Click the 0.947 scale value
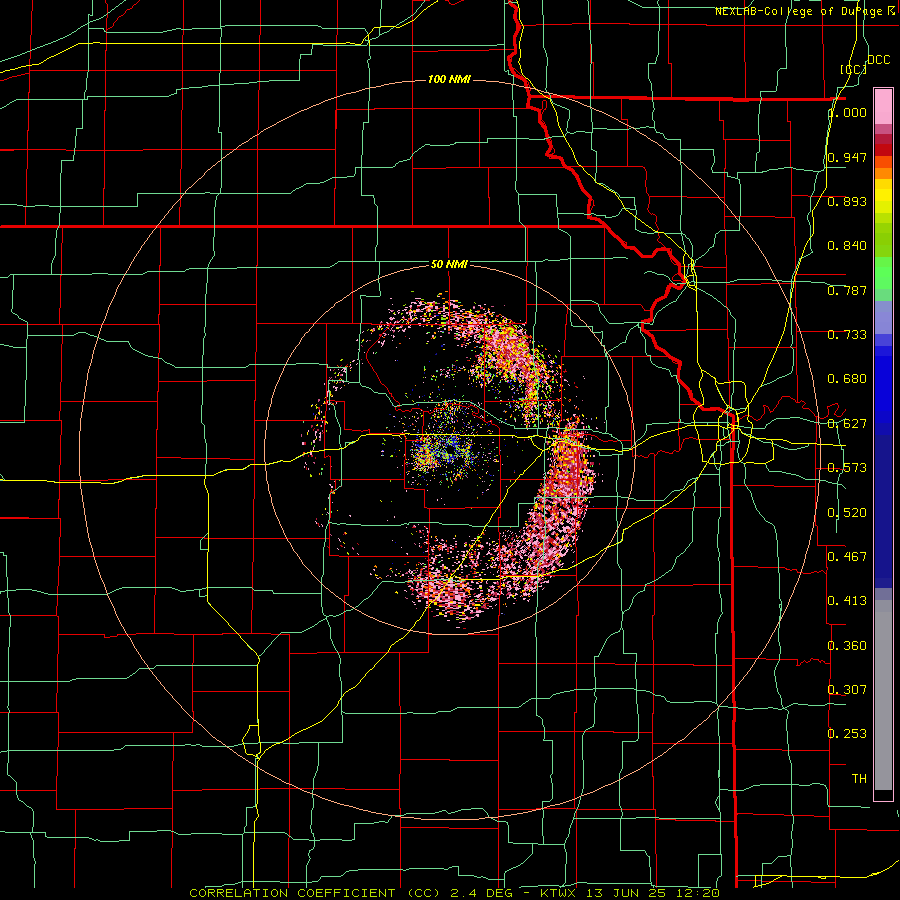Viewport: 900px width, 900px height. click(847, 157)
